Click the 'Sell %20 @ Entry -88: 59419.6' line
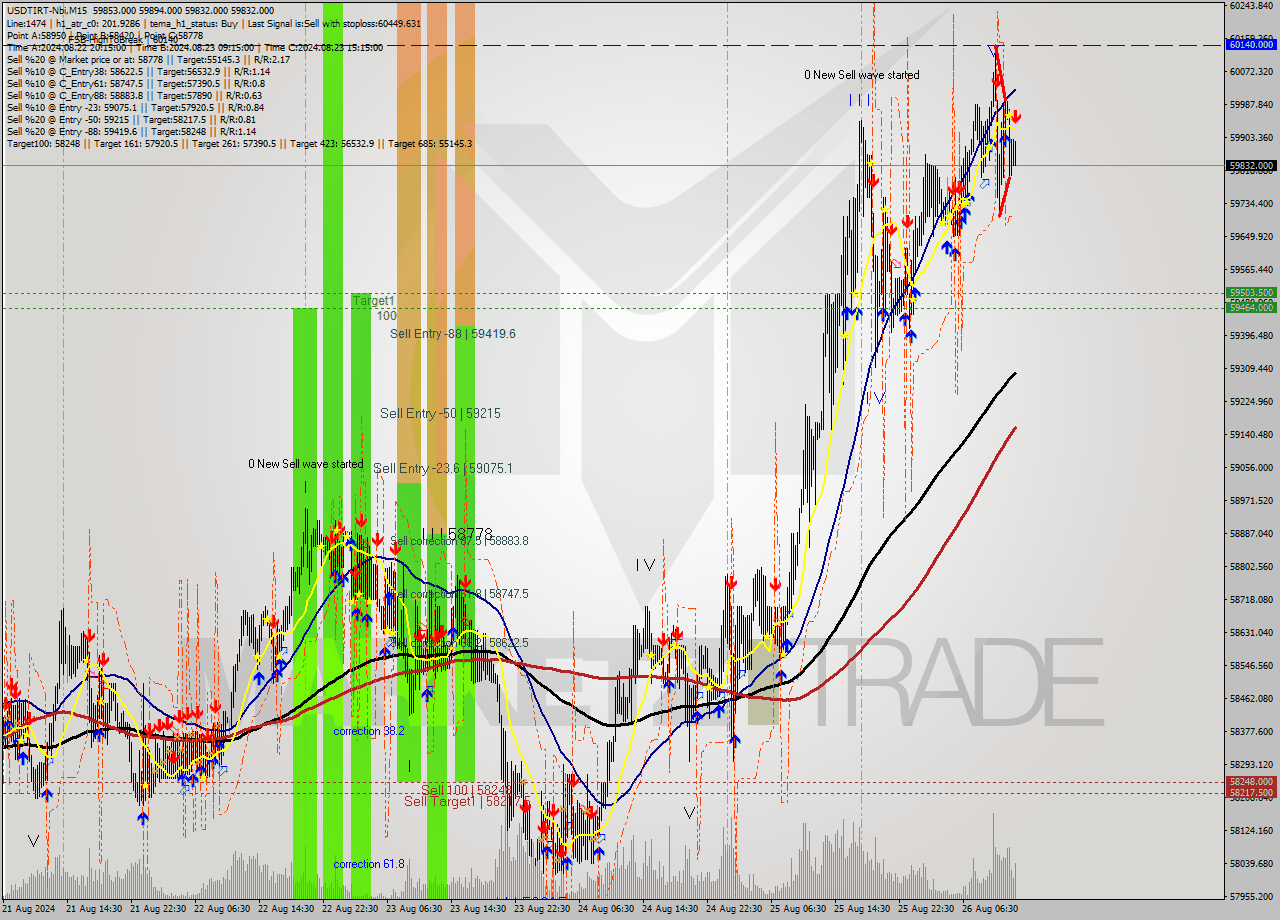 pos(131,131)
